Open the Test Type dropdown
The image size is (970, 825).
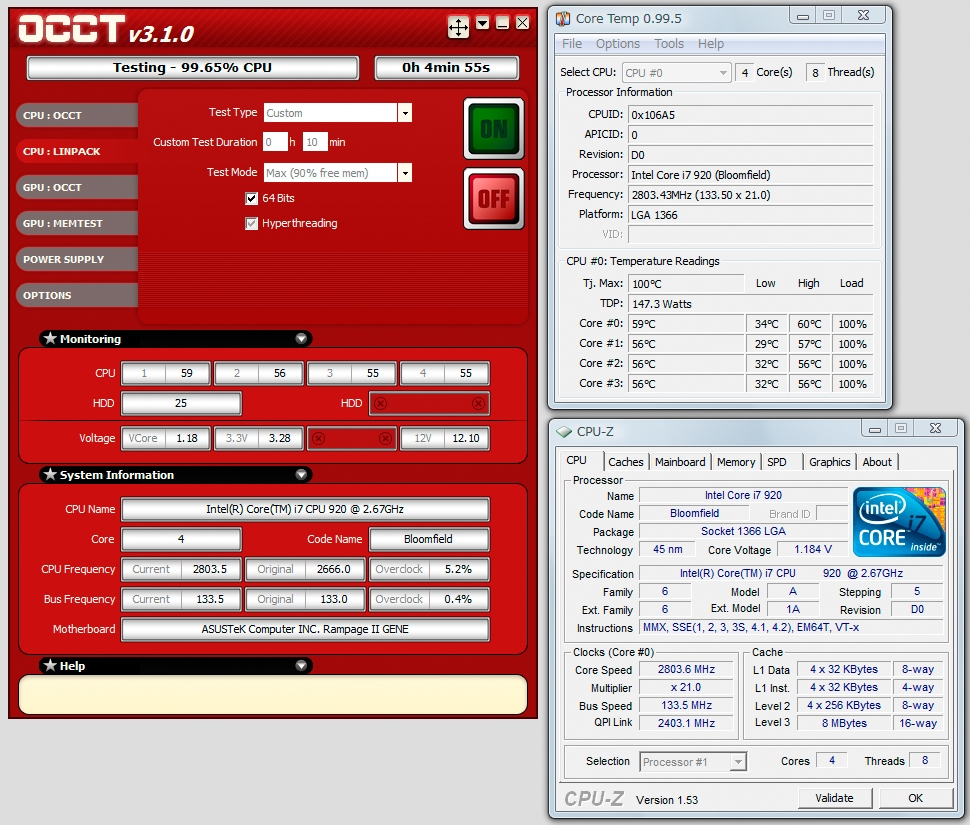tap(405, 113)
